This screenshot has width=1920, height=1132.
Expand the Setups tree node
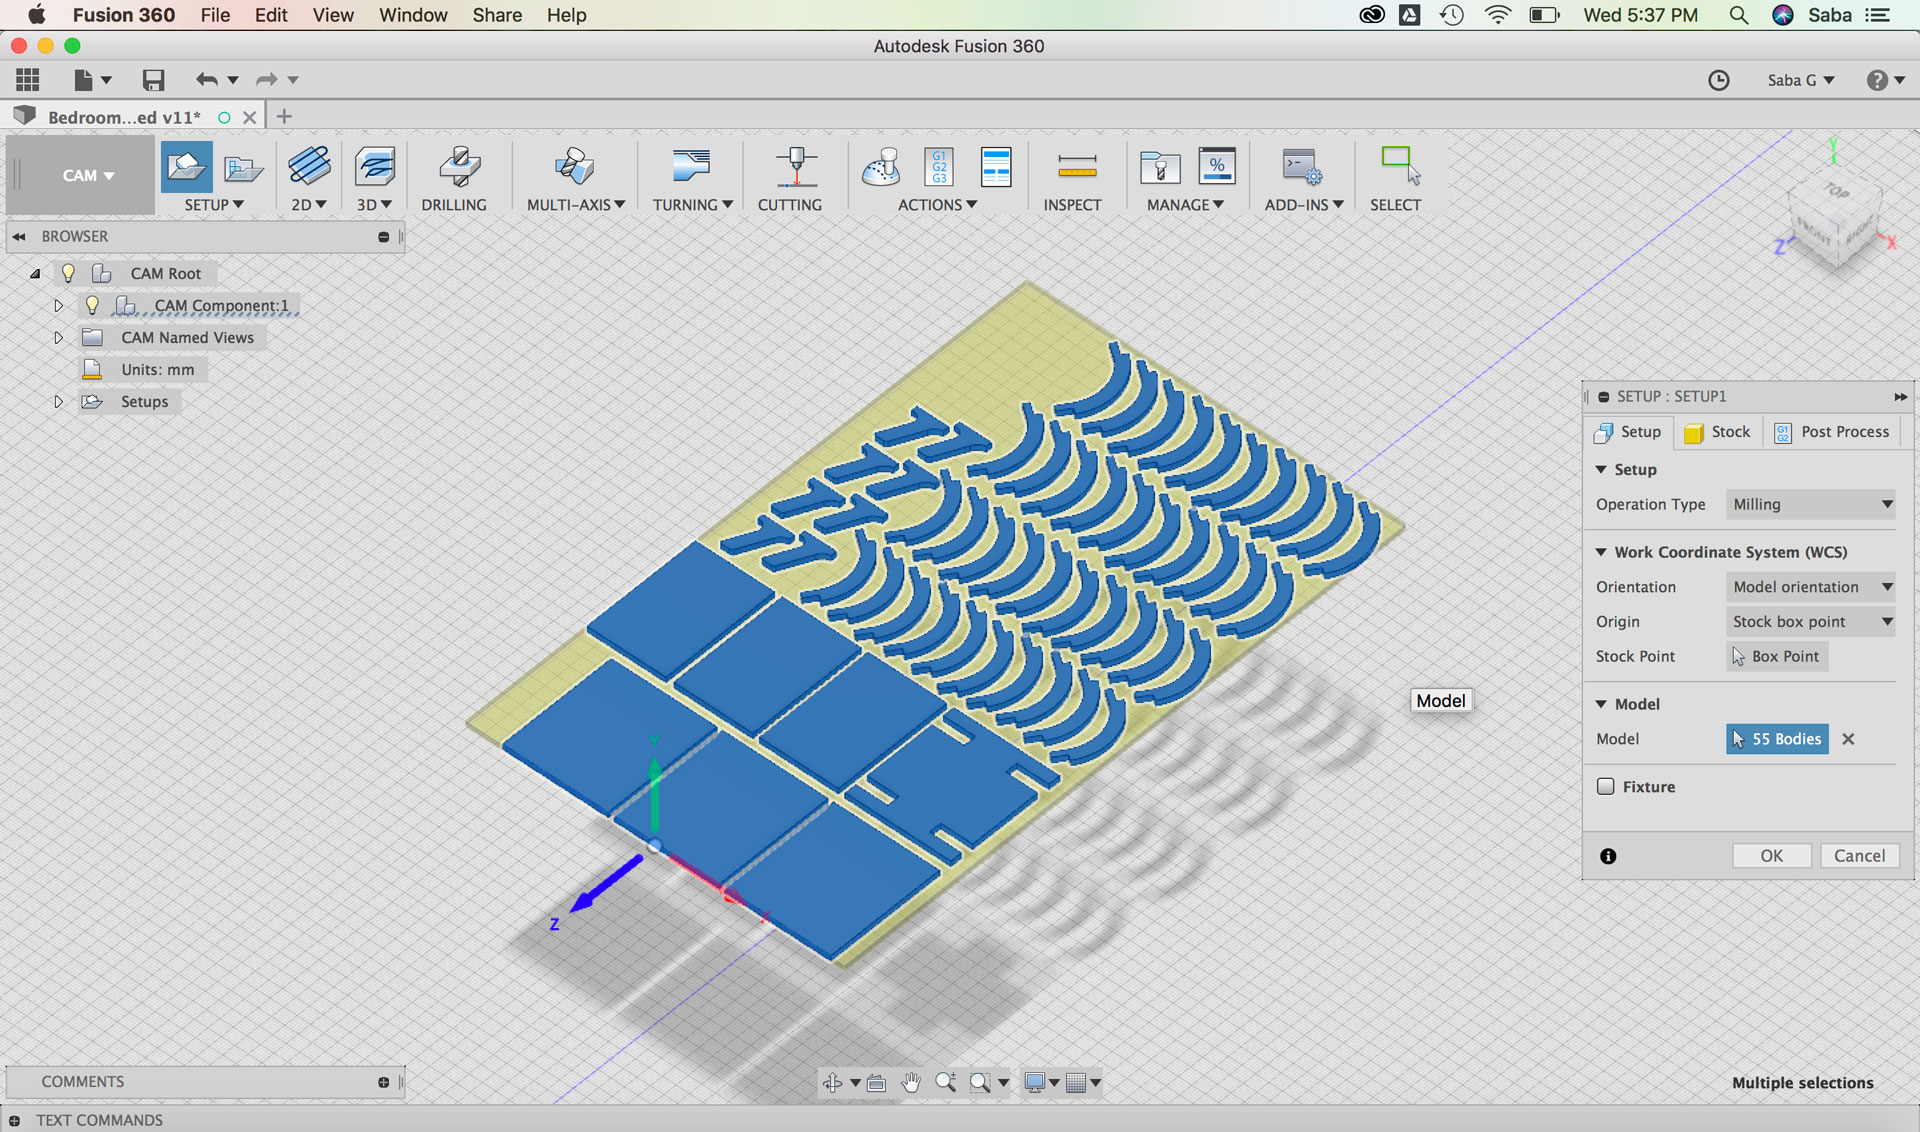[58, 401]
